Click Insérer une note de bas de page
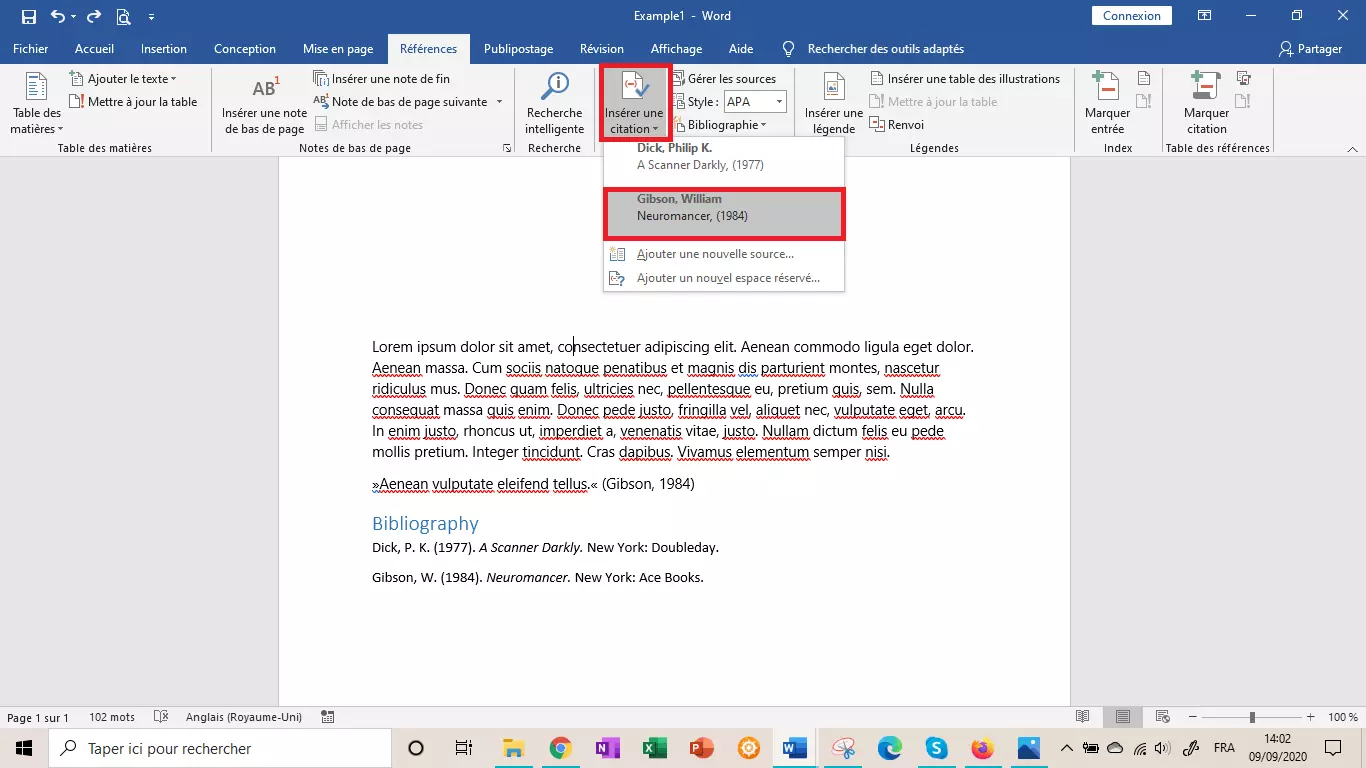Viewport: 1366px width, 768px height. (x=264, y=105)
